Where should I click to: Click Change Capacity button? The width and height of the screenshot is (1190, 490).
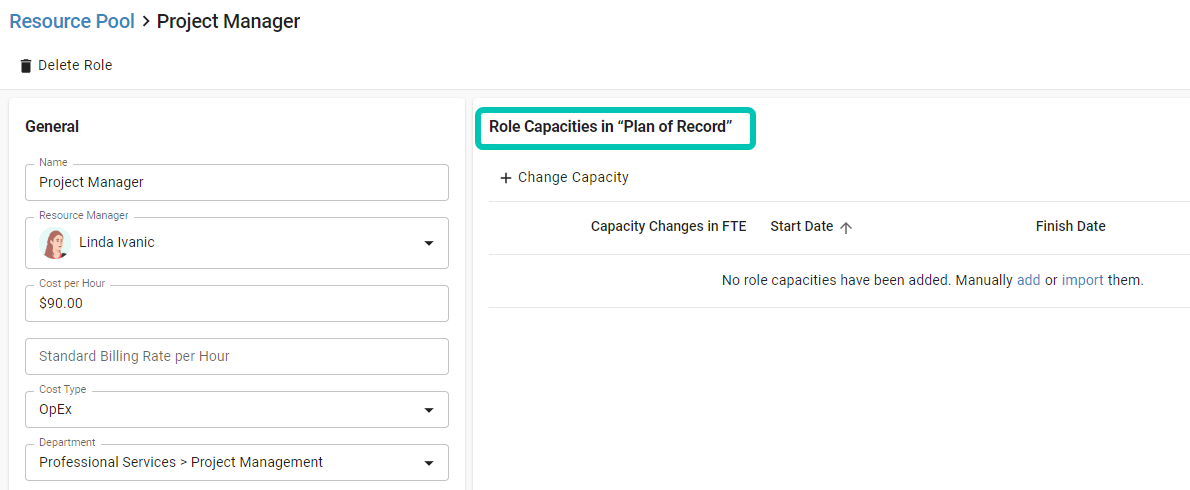pyautogui.click(x=564, y=177)
